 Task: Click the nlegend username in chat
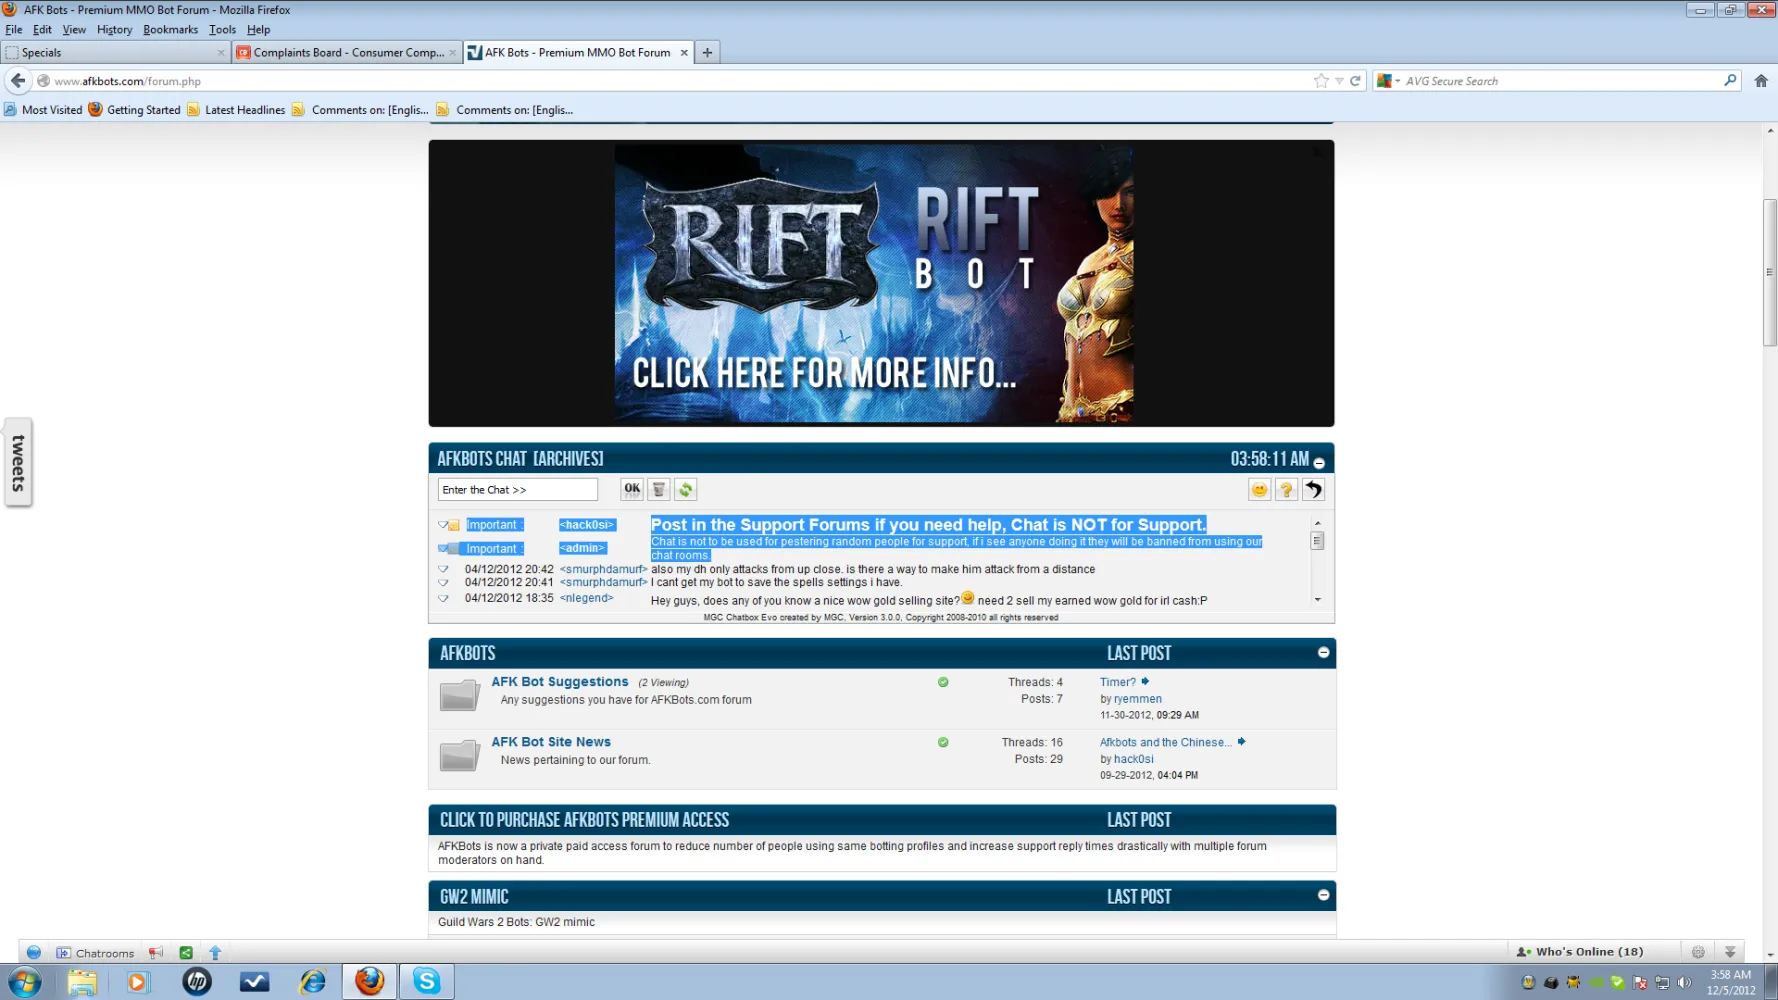click(x=586, y=598)
